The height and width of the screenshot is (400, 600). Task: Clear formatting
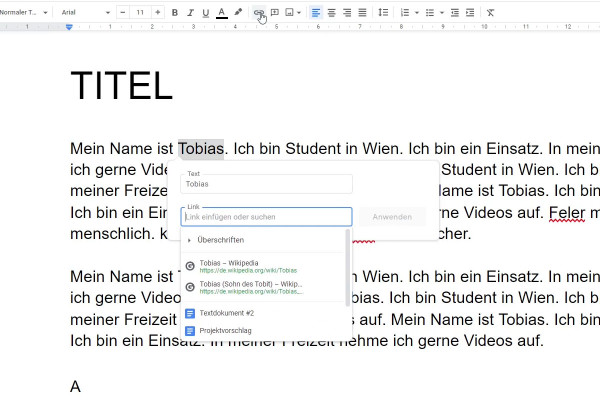[x=490, y=13]
